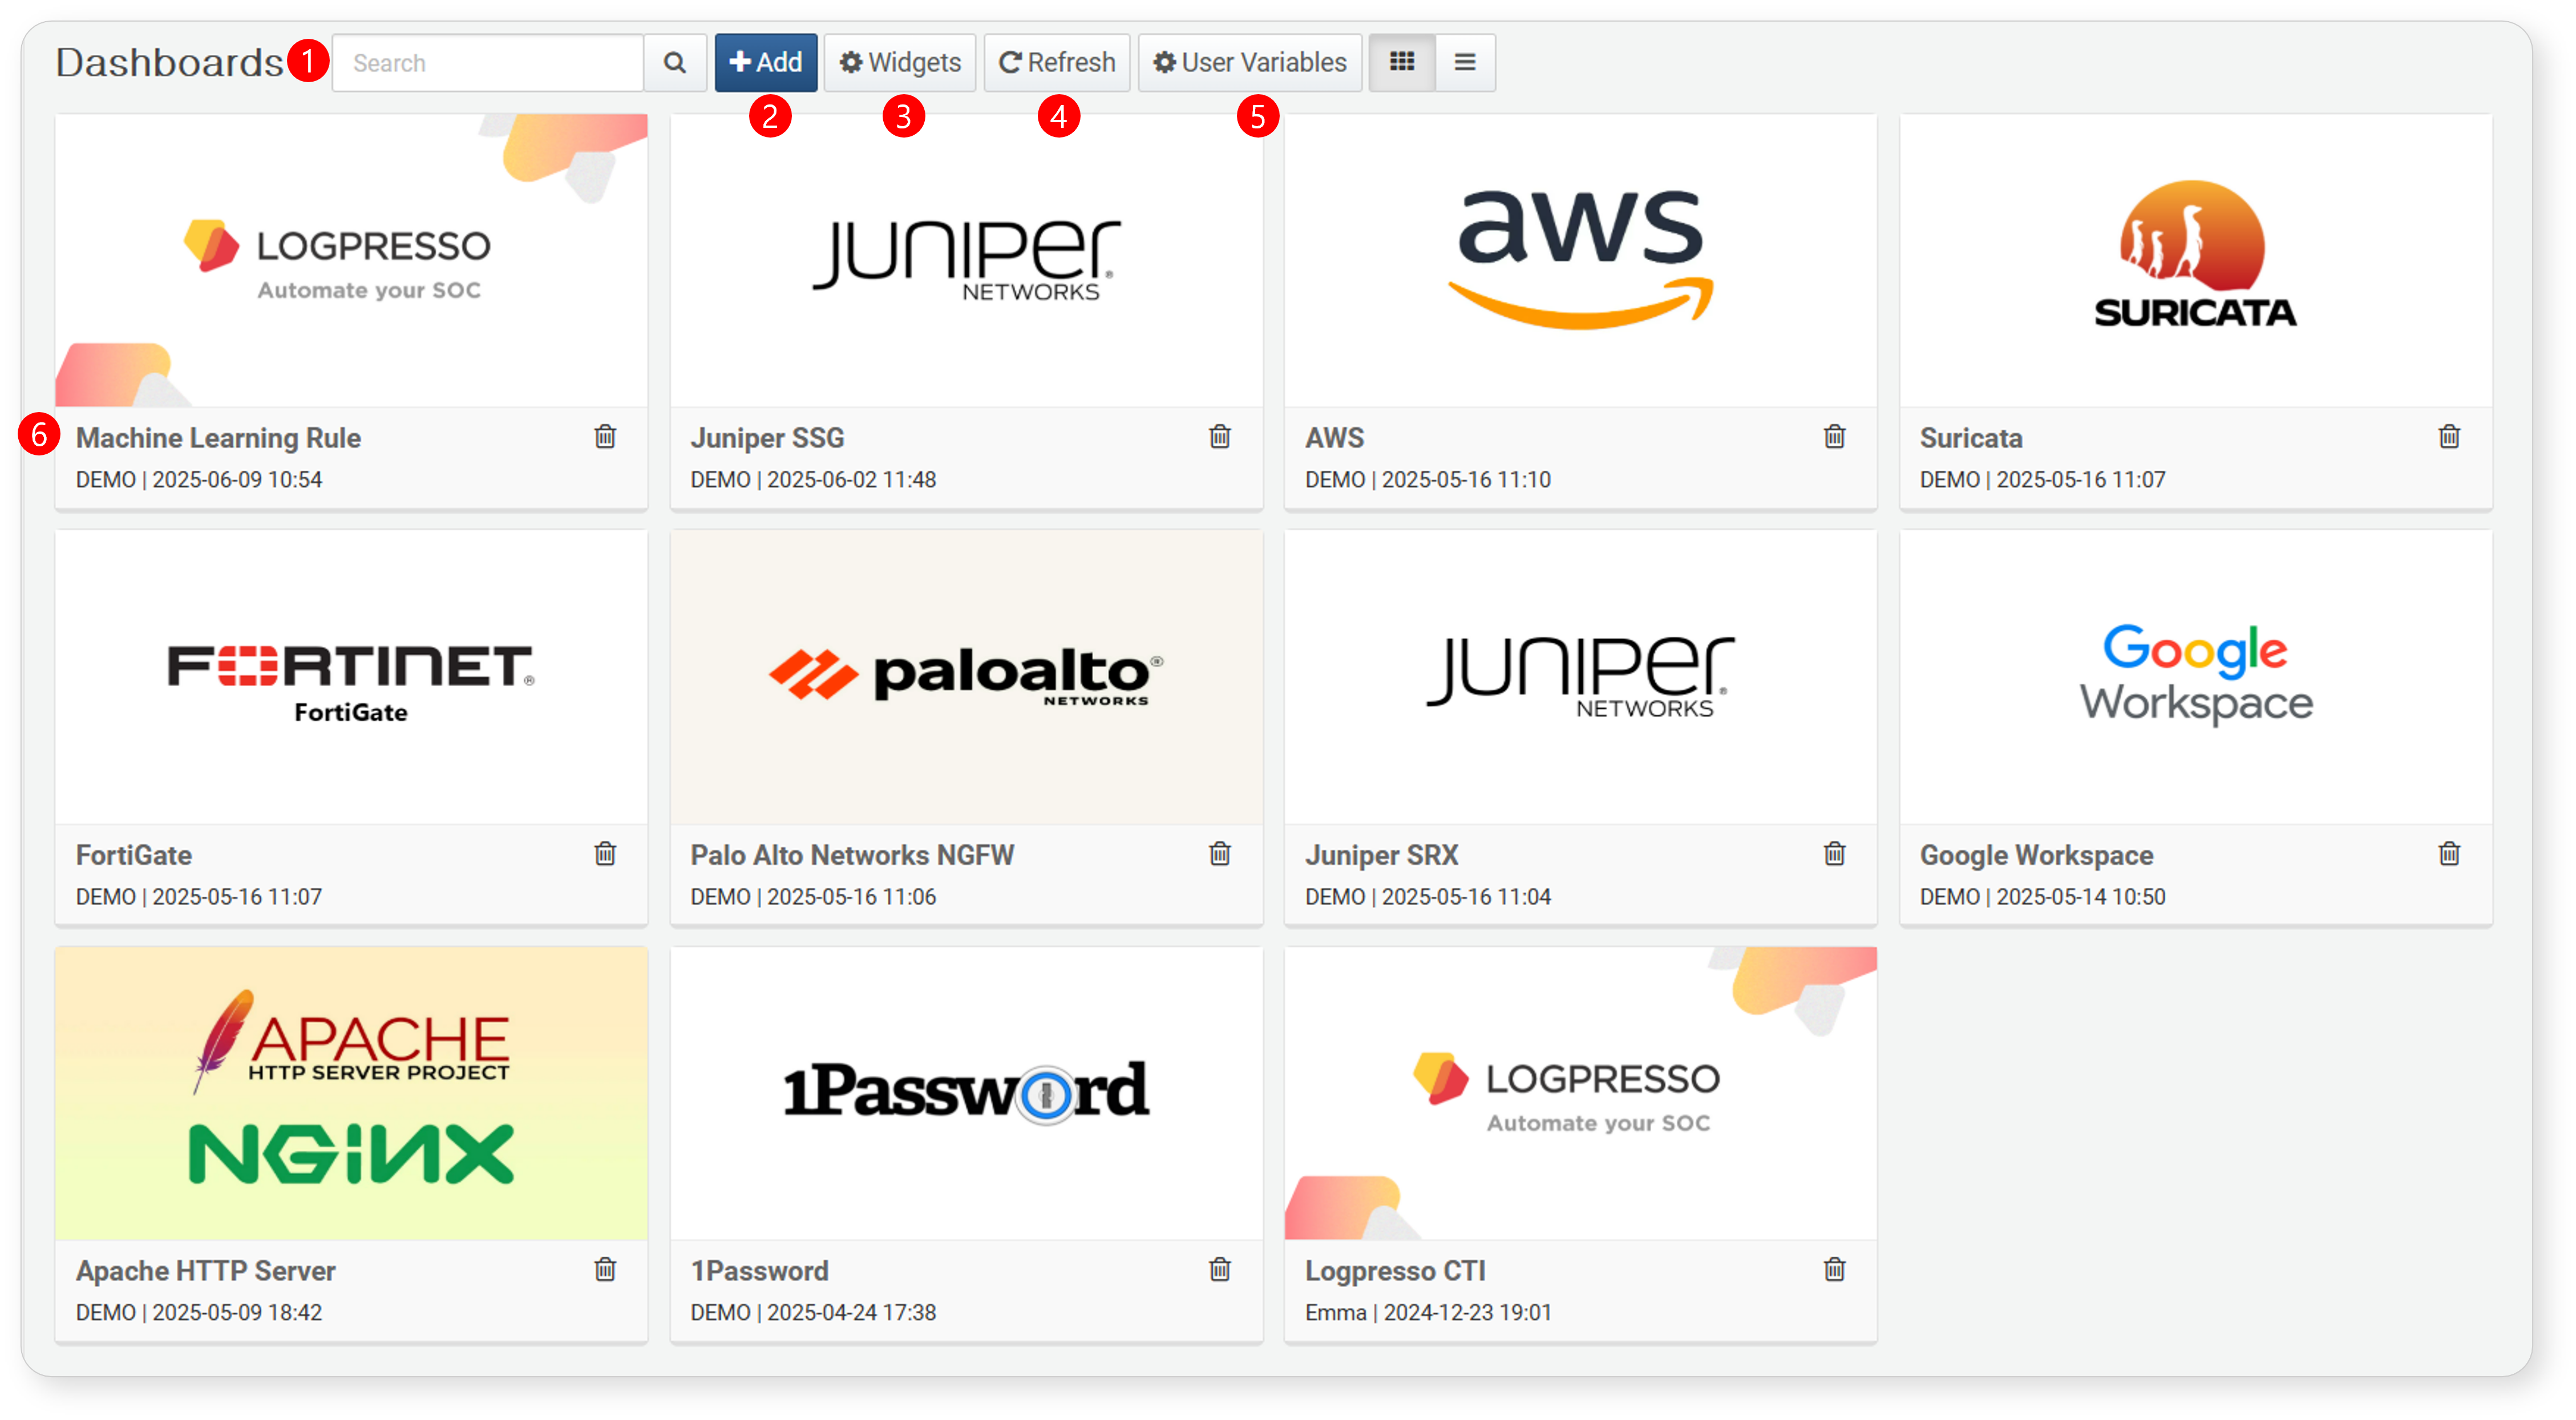This screenshot has height=1420, width=2576.
Task: Click text 'DEMO | 2025-05-09 18:42'
Action: point(199,1313)
